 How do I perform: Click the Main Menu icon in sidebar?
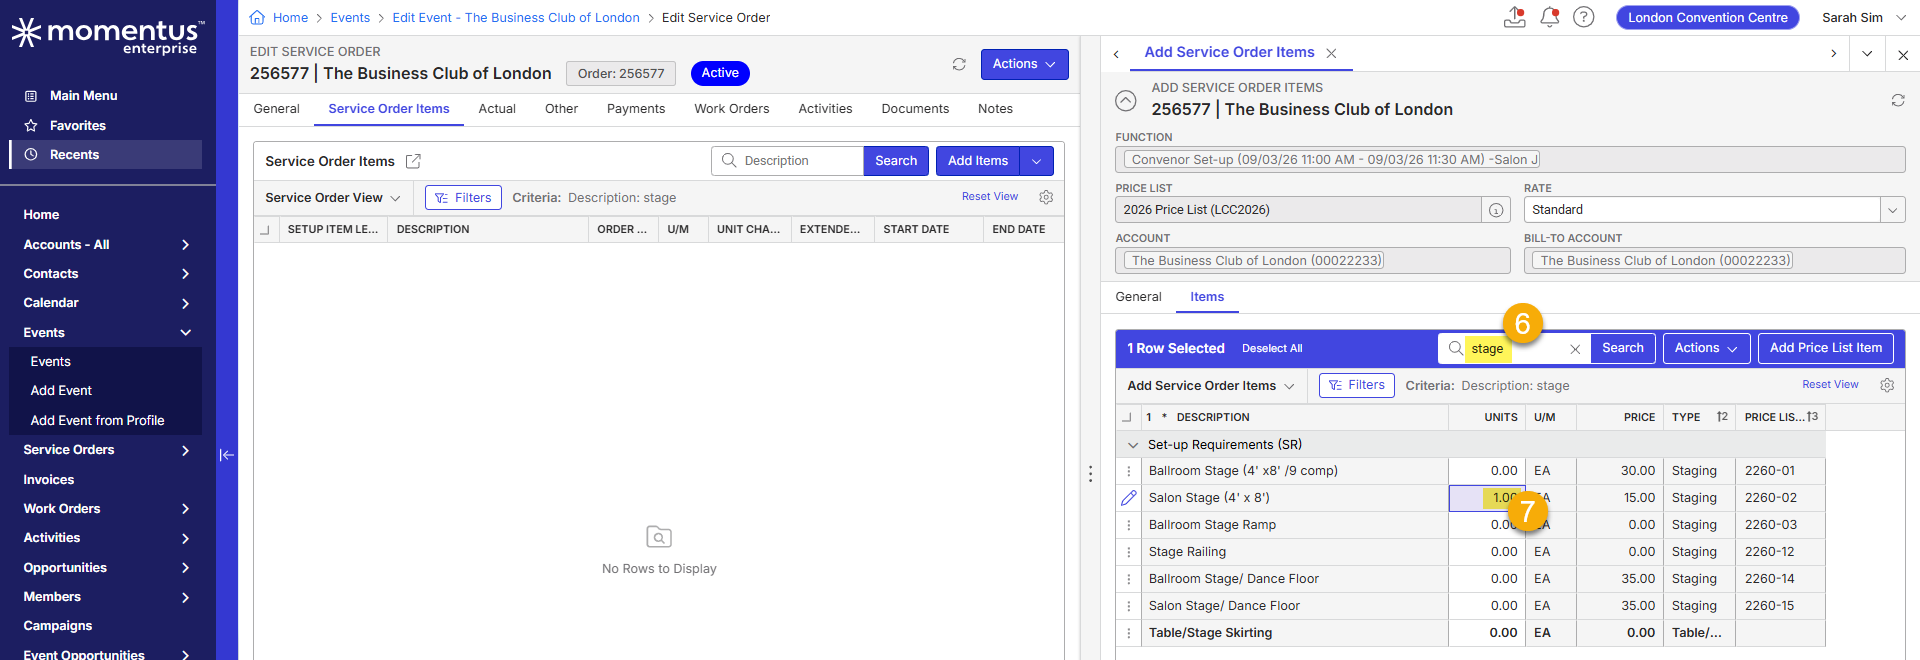pyautogui.click(x=31, y=96)
